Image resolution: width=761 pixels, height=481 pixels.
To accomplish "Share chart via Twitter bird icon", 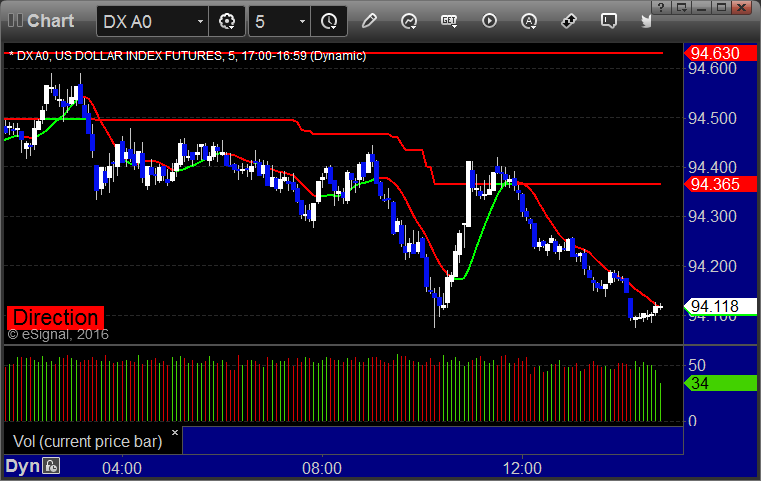I will [646, 21].
